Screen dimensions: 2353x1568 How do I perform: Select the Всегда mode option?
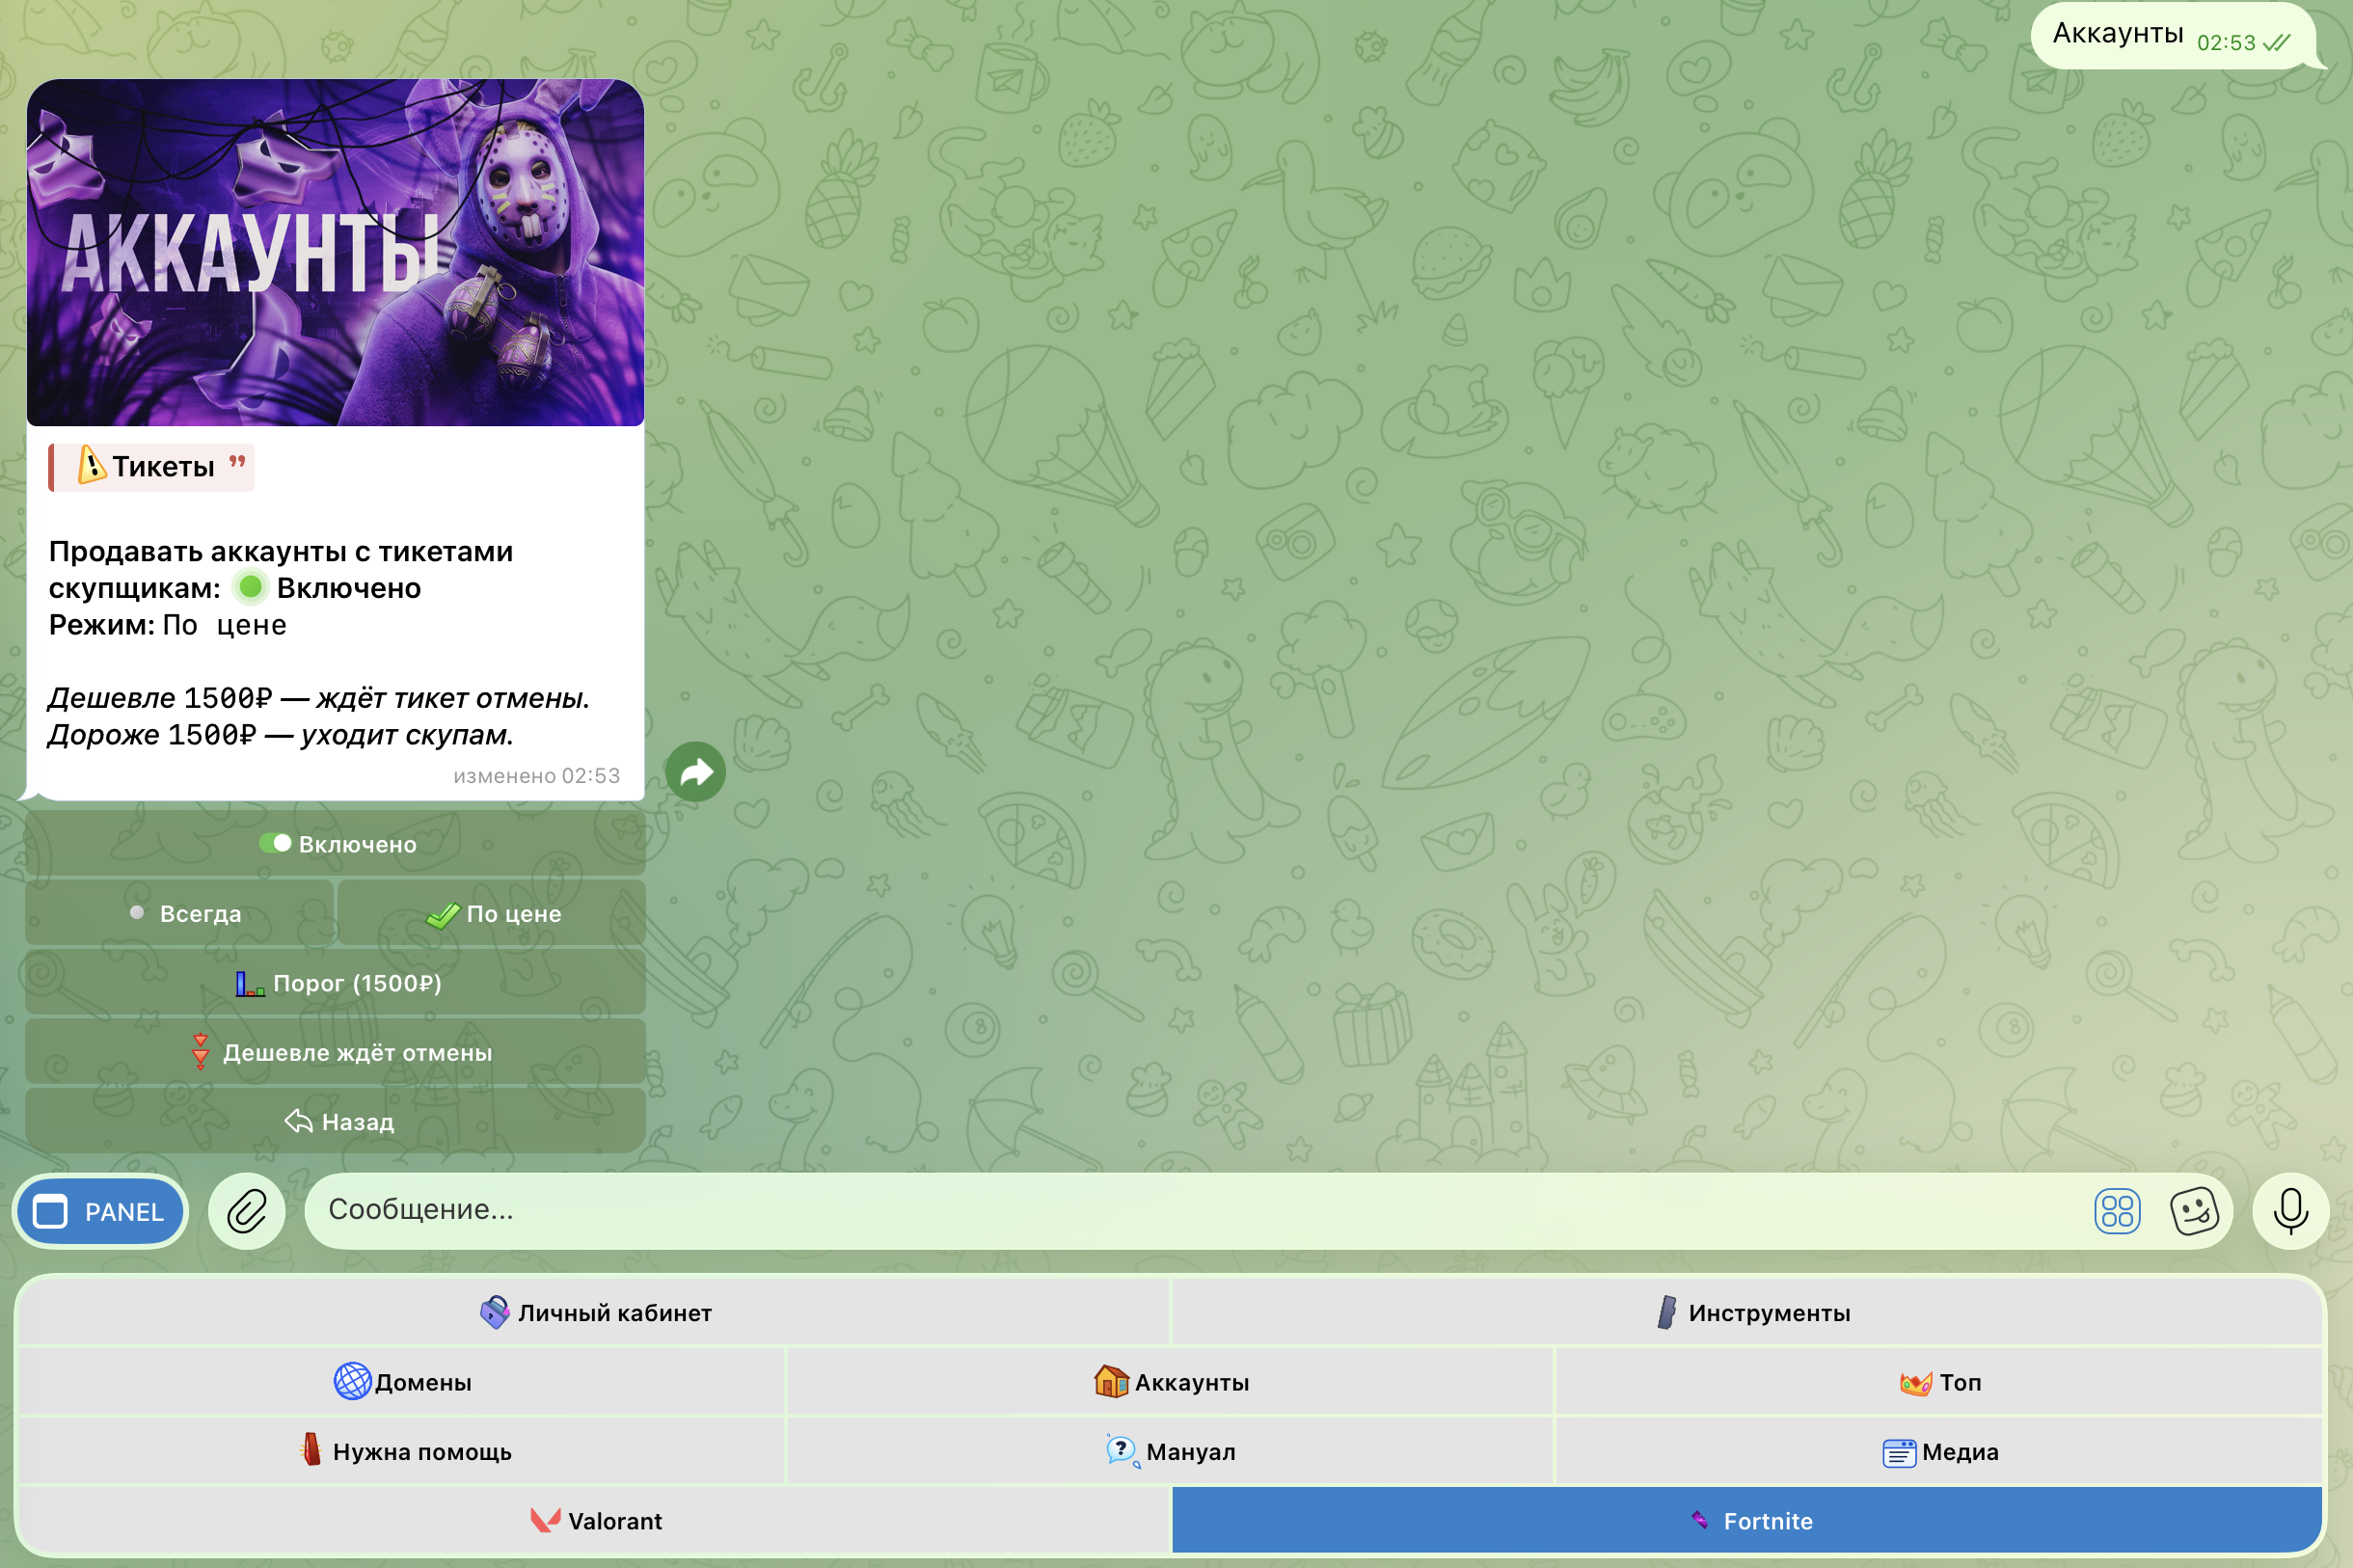tap(179, 913)
